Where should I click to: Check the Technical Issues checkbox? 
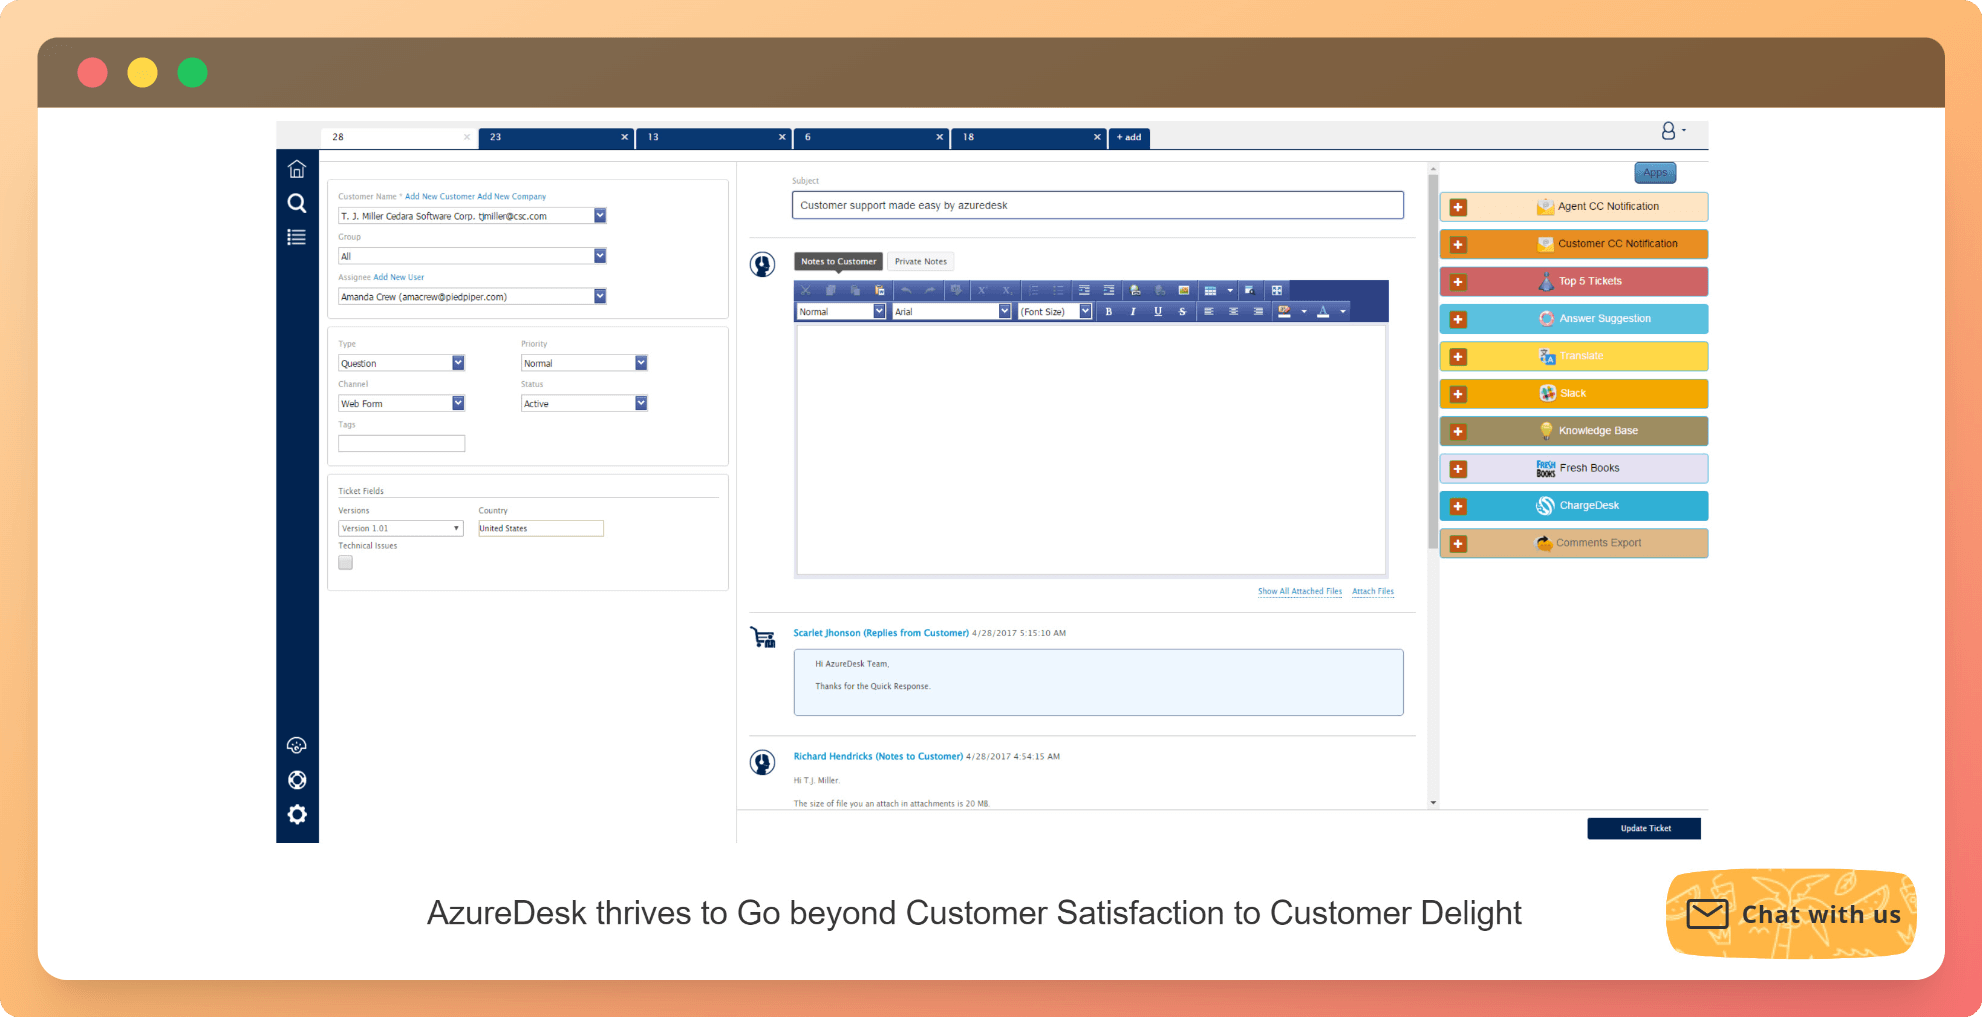(345, 562)
